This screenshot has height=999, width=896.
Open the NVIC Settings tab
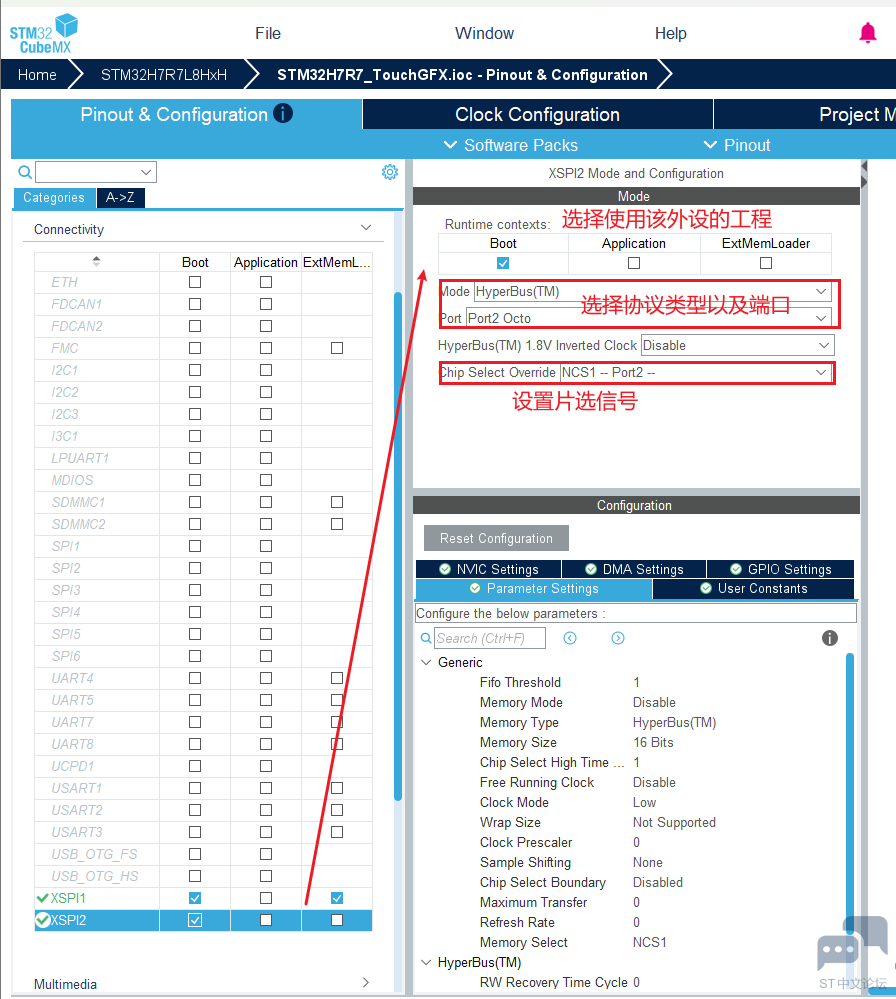tap(488, 569)
